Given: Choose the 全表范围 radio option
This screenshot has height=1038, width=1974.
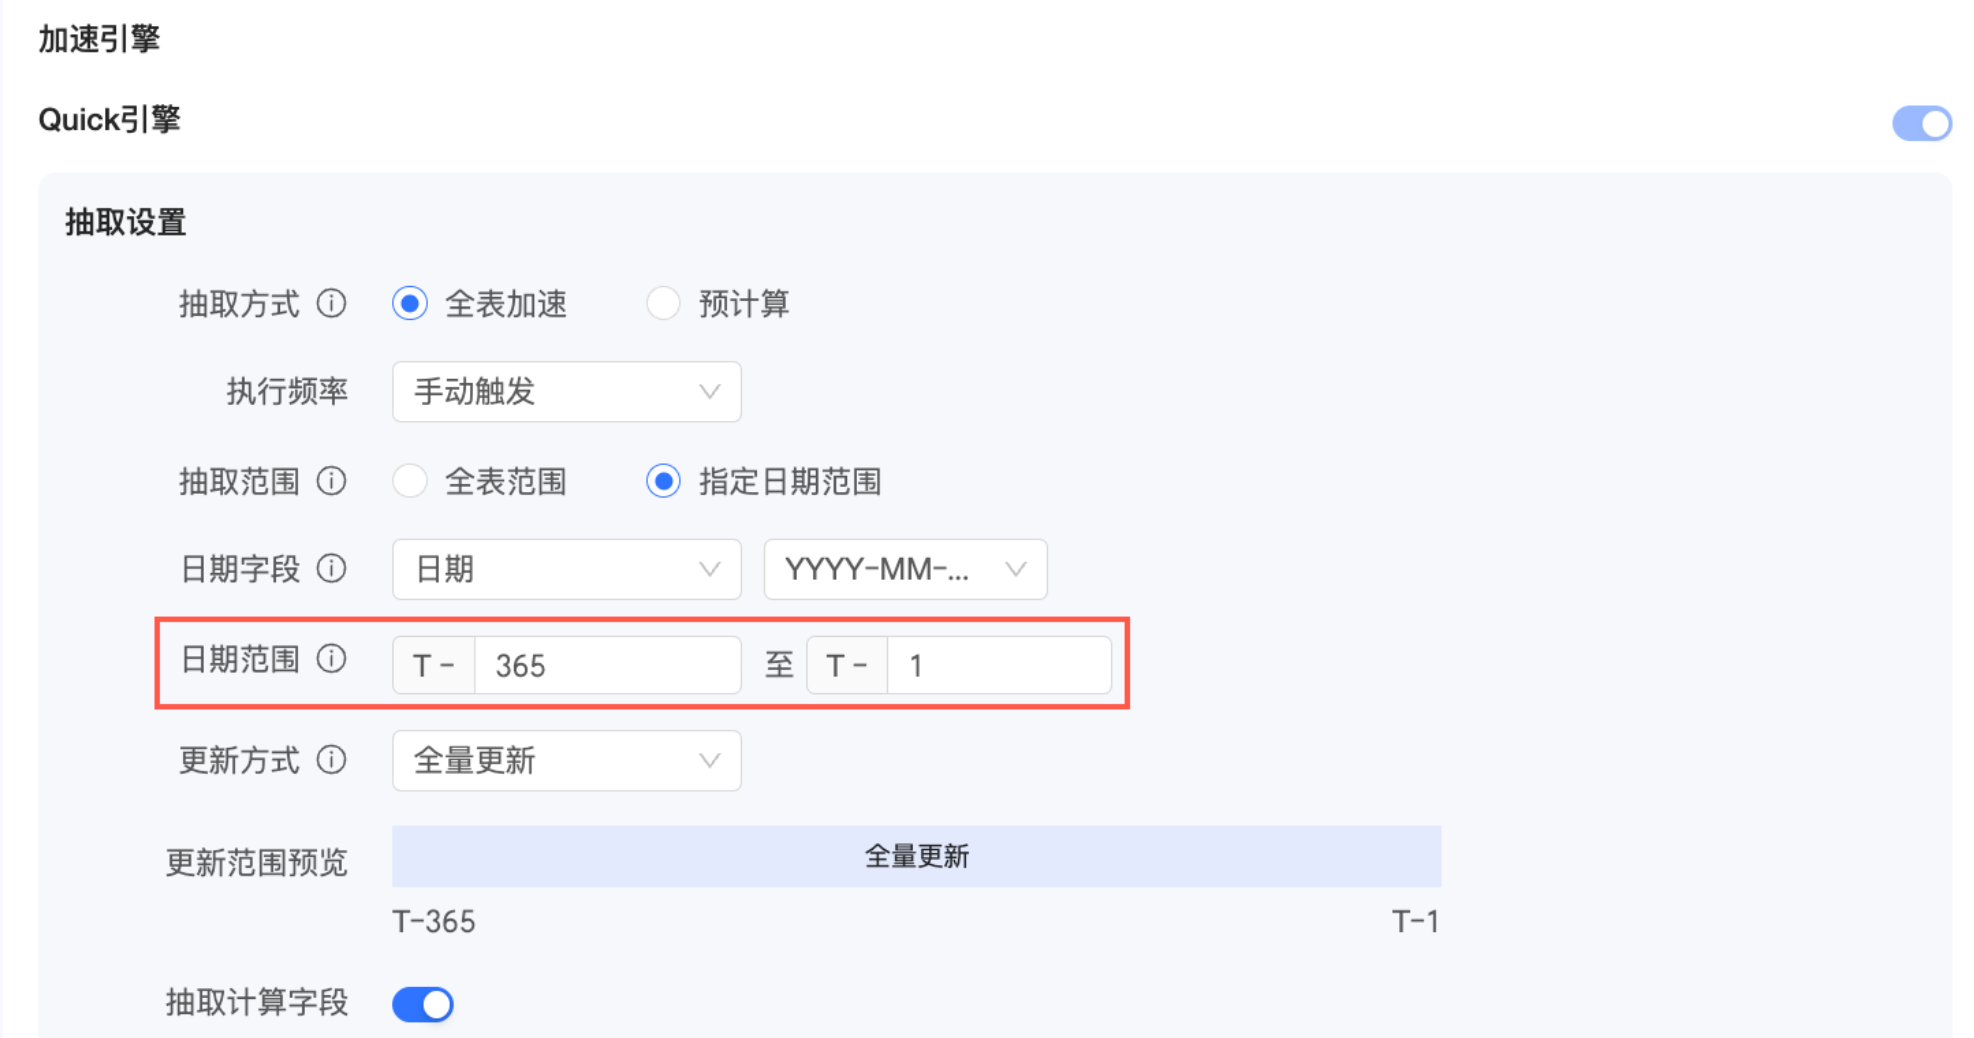Looking at the screenshot, I should [x=410, y=481].
